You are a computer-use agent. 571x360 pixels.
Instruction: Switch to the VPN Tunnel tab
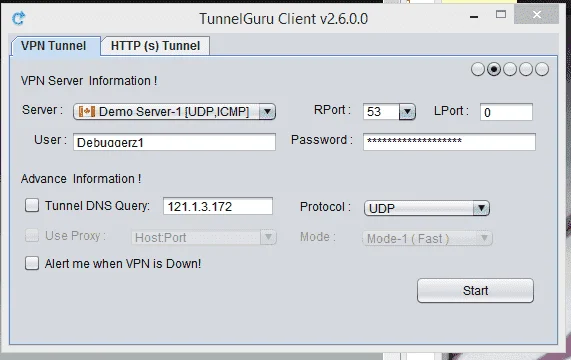click(x=54, y=46)
